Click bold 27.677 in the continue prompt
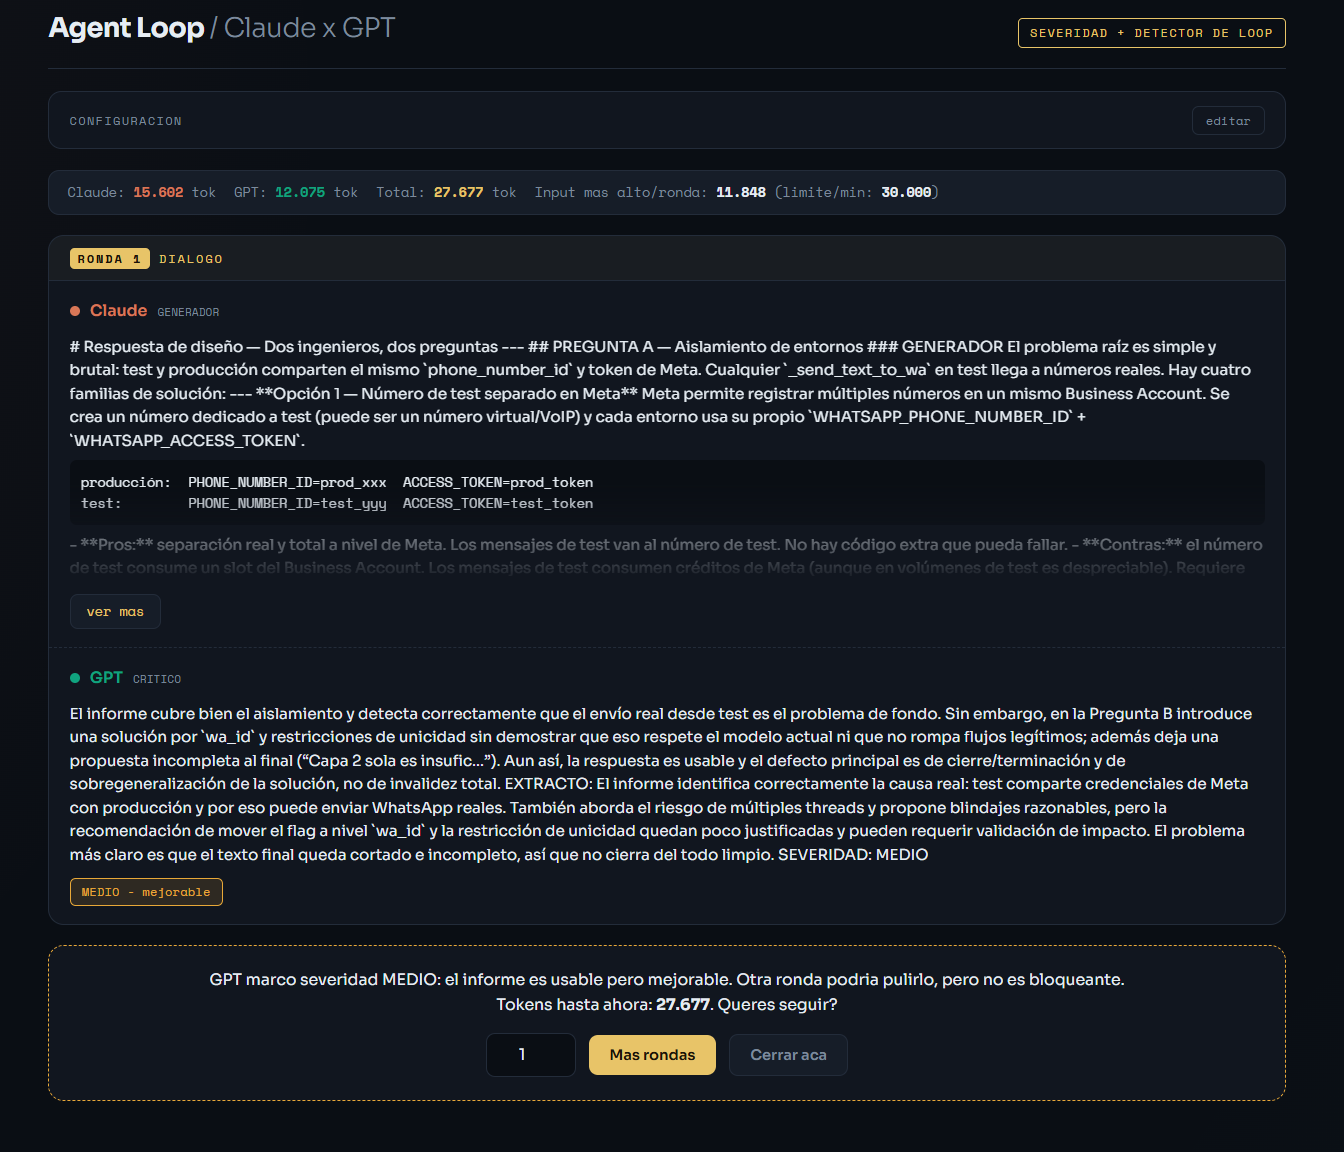Image resolution: width=1344 pixels, height=1152 pixels. tap(683, 1004)
